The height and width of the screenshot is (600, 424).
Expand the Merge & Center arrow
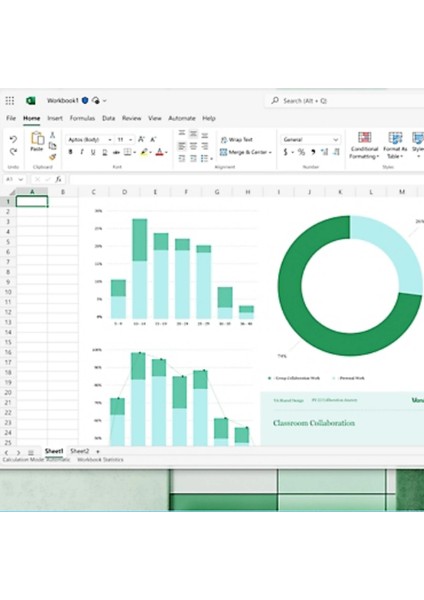270,152
